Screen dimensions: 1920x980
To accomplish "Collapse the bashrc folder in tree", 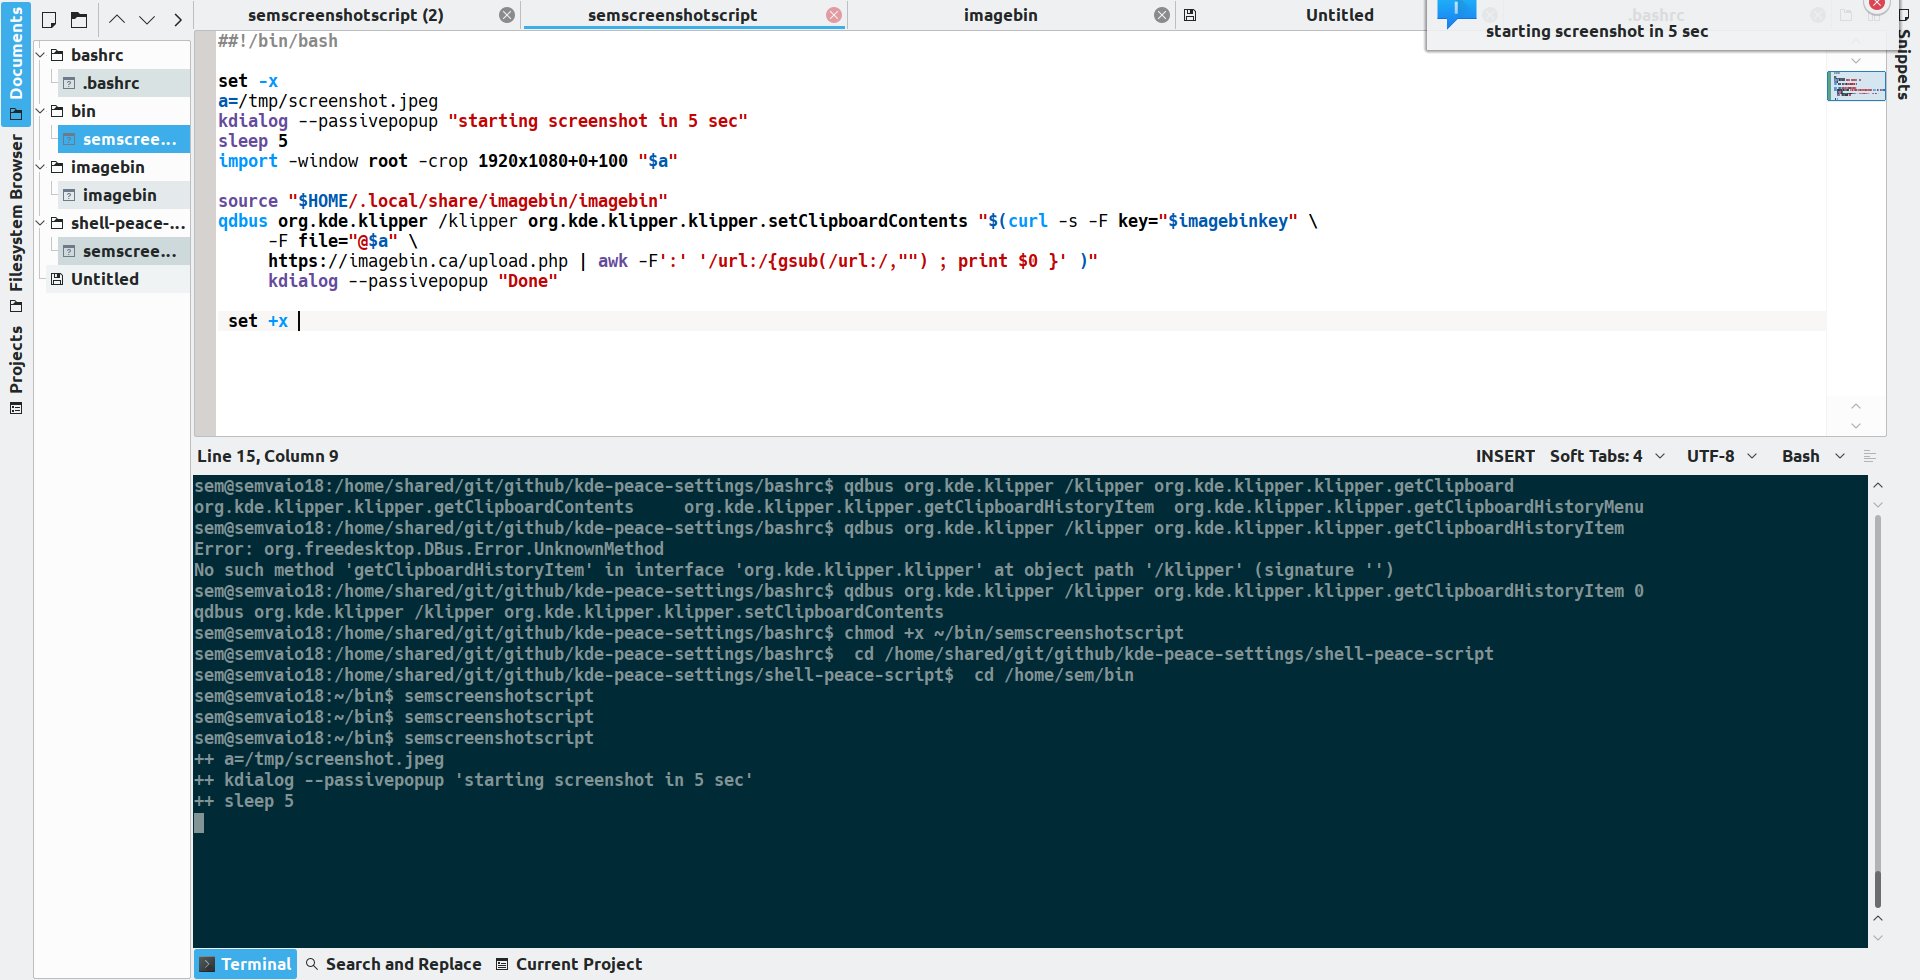I will pyautogui.click(x=41, y=55).
